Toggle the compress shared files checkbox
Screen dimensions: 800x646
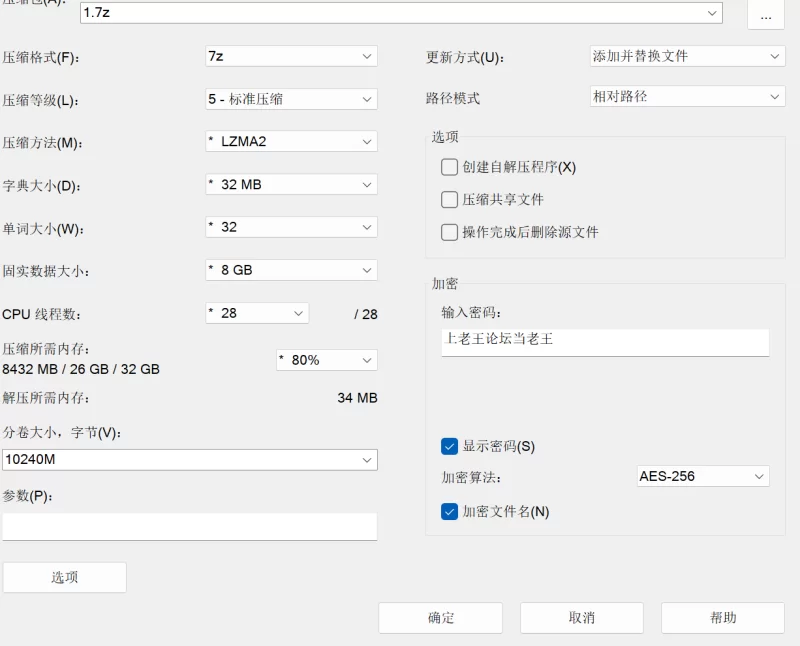tap(449, 200)
